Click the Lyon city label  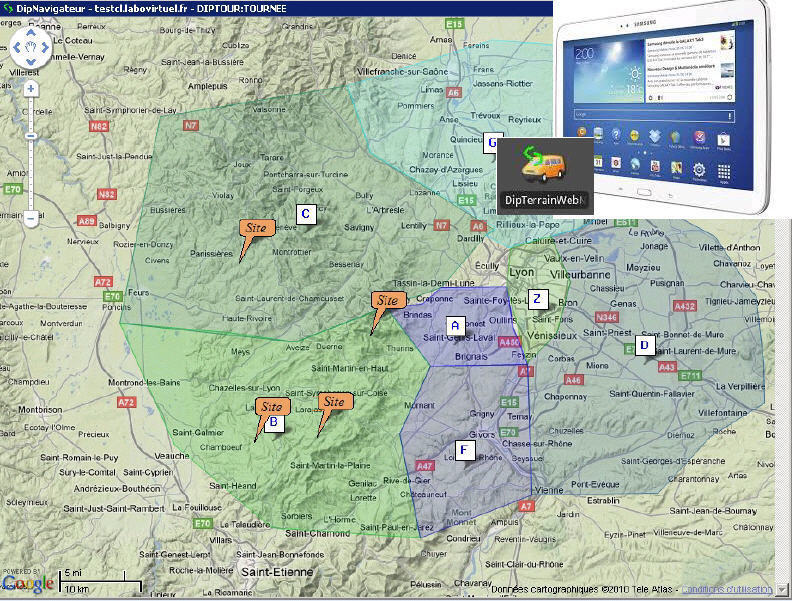click(x=521, y=272)
